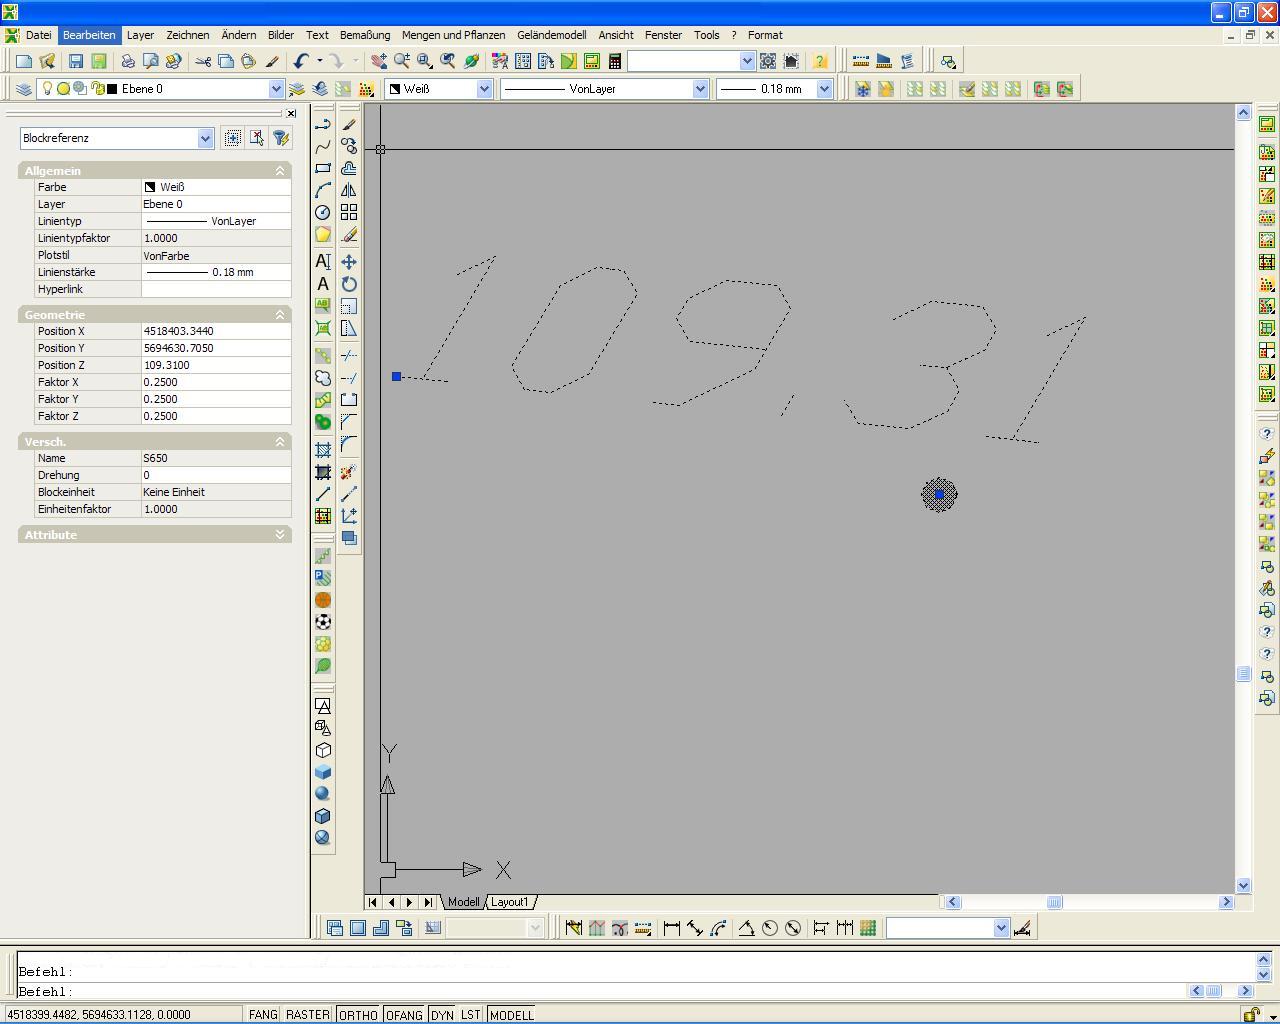This screenshot has width=1280, height=1024.
Task: Open the Geländemodell menu
Action: pos(551,35)
